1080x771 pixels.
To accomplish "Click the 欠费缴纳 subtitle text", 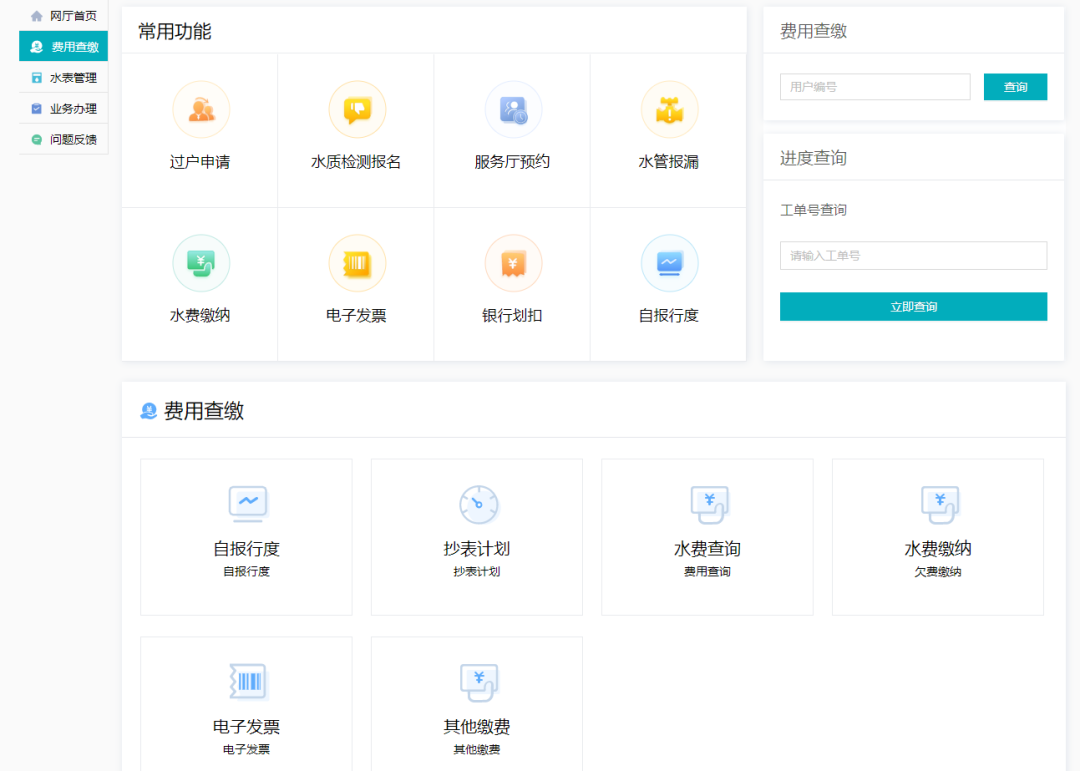I will pos(937,572).
